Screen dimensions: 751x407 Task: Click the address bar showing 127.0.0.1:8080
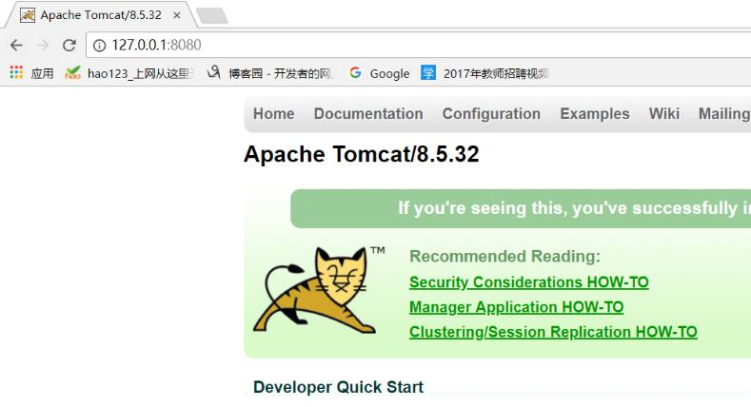(421, 45)
